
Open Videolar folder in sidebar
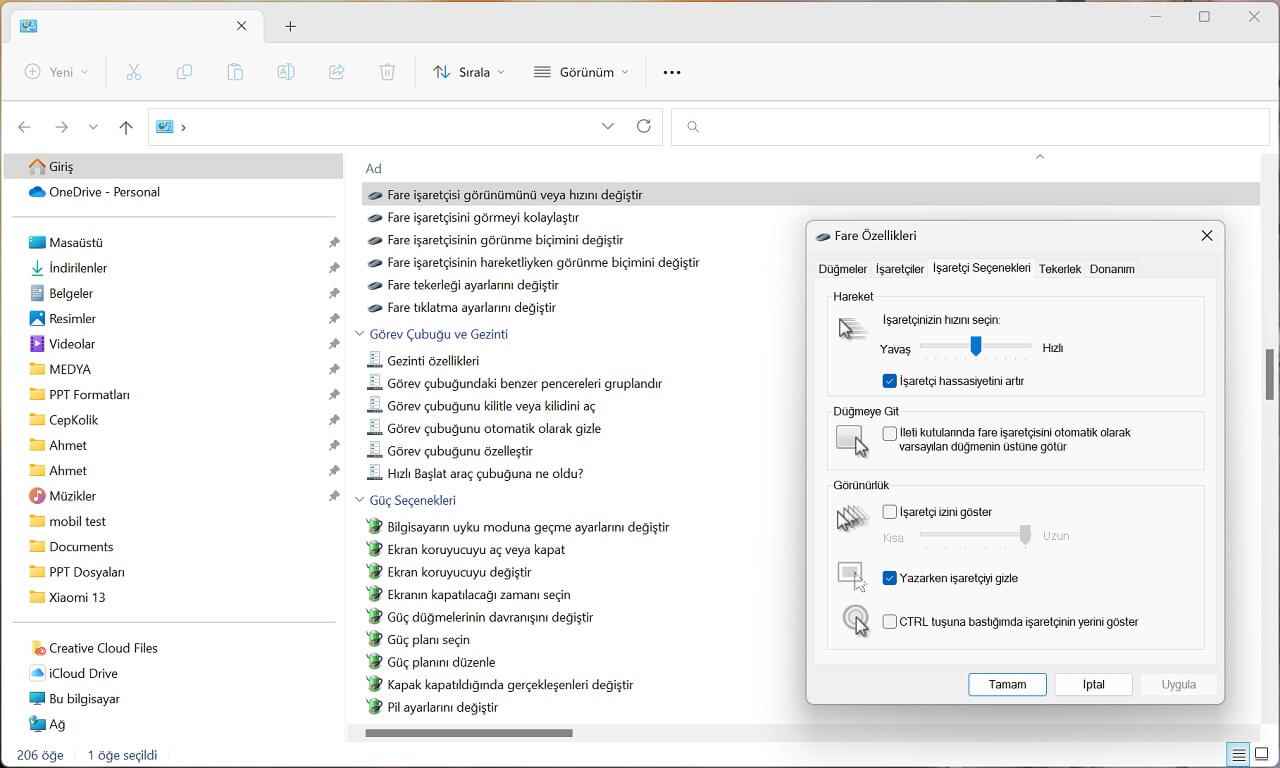coord(62,344)
